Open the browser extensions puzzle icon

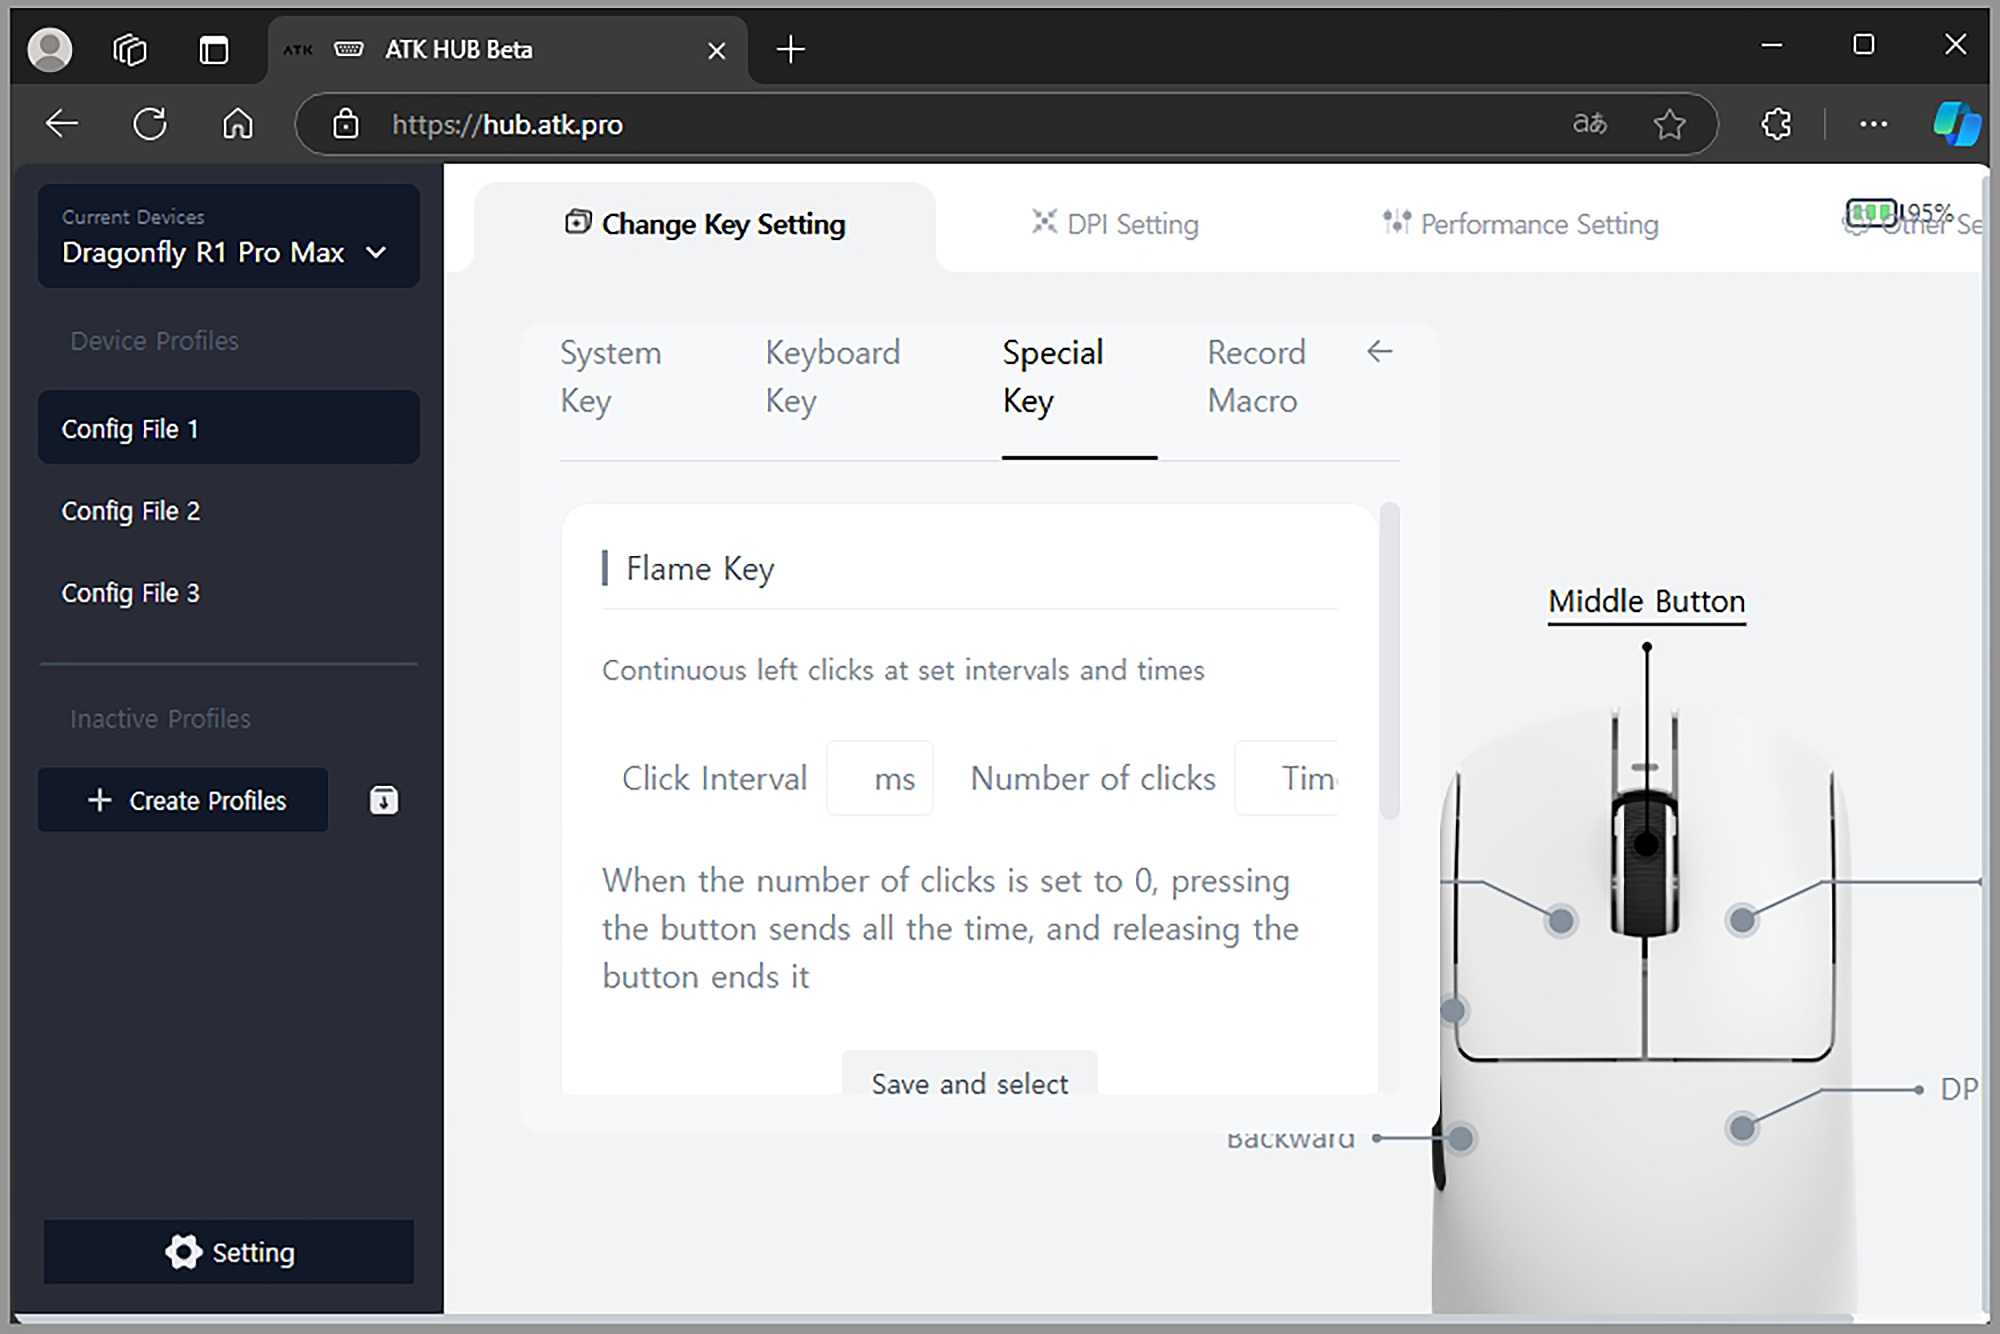(1776, 124)
